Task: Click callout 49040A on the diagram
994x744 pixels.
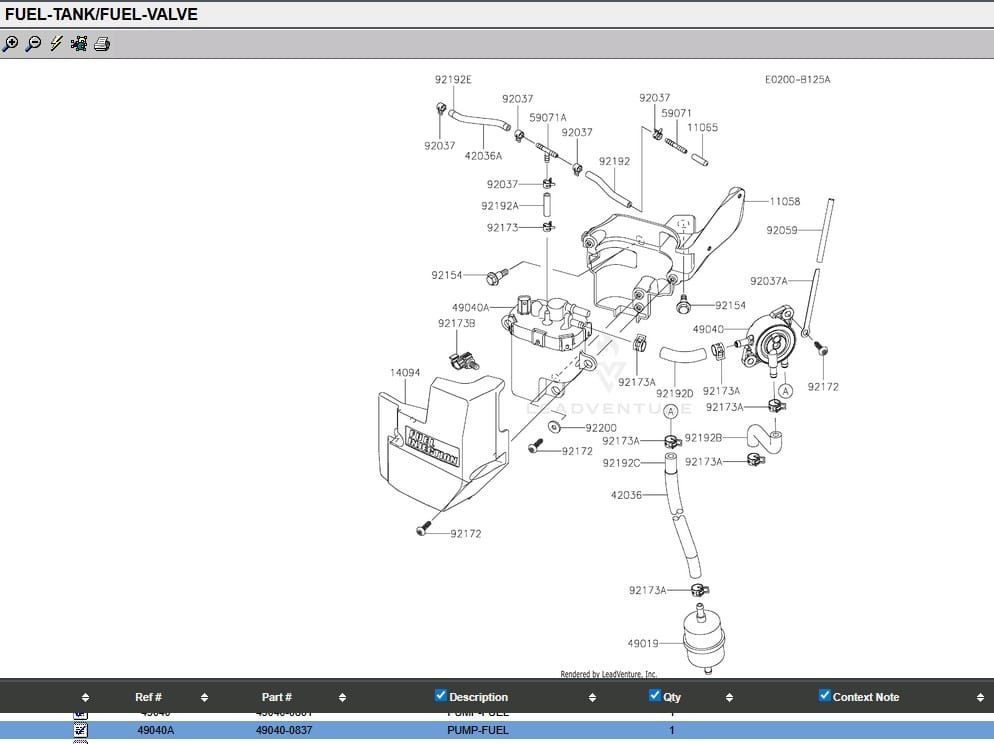Action: point(470,308)
